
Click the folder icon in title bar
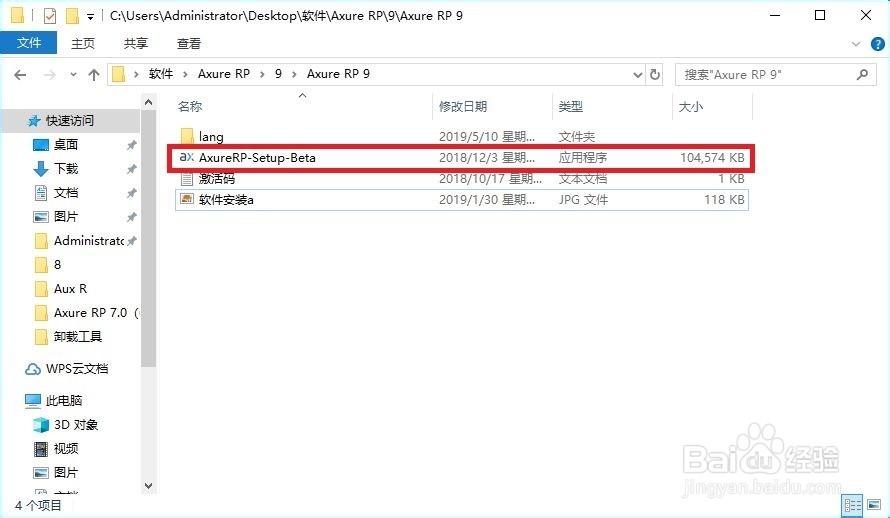pyautogui.click(x=18, y=15)
